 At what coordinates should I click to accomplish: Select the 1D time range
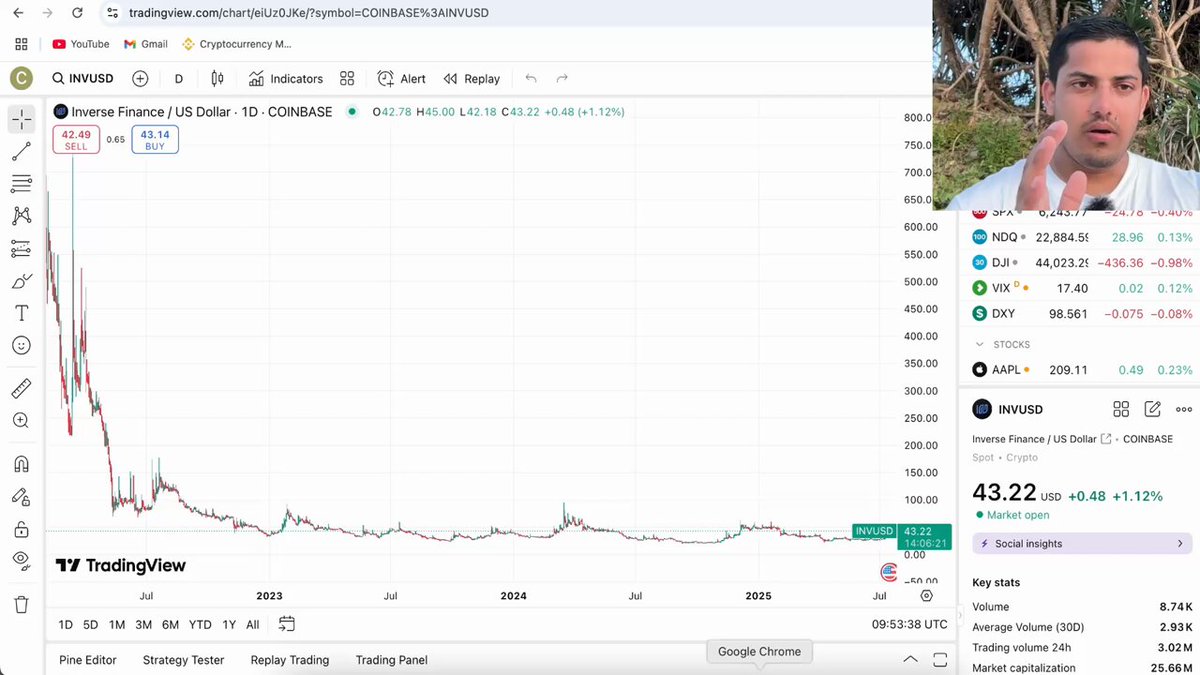[65, 624]
